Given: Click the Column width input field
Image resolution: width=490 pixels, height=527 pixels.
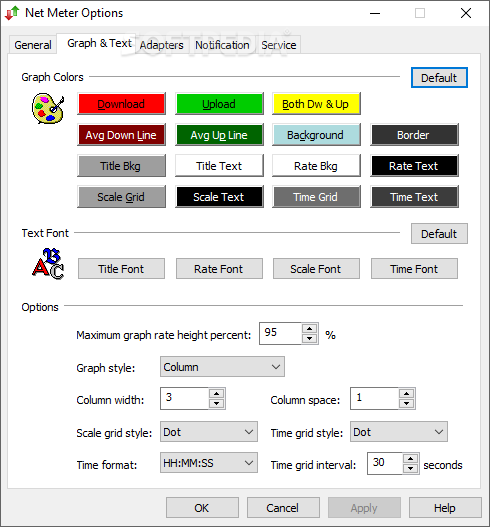Looking at the screenshot, I should click(185, 398).
